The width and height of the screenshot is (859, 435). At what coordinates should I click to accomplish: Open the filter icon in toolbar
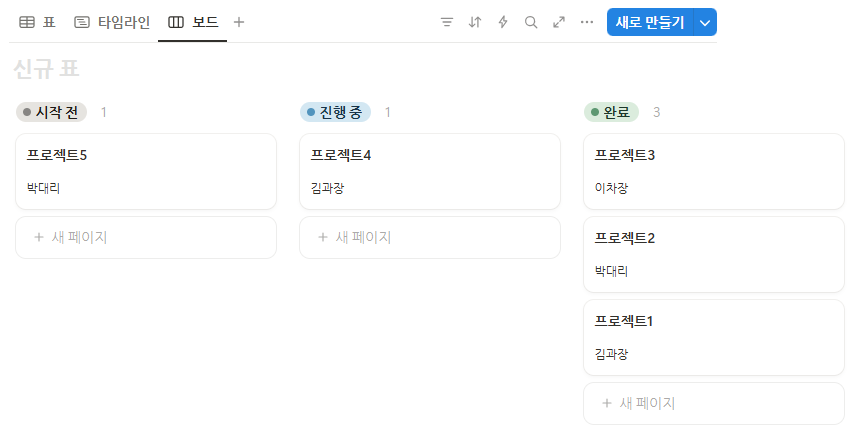tap(447, 22)
